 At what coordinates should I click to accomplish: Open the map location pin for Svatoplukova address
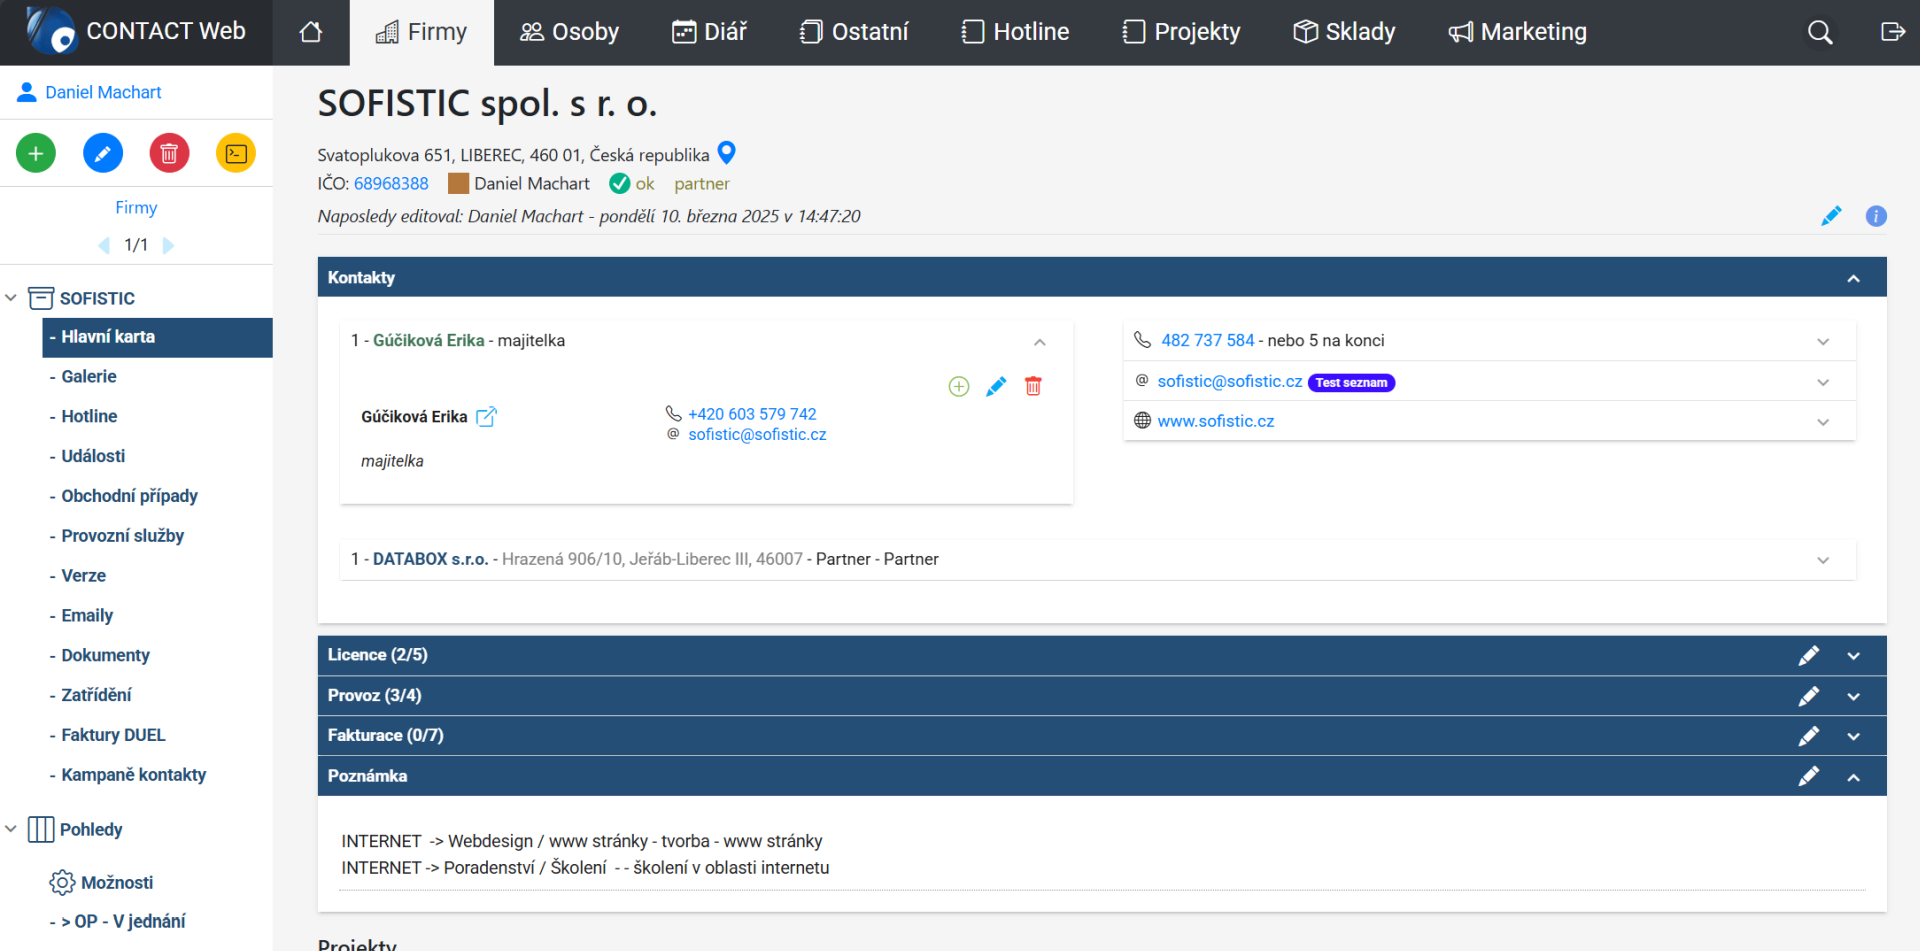[726, 153]
